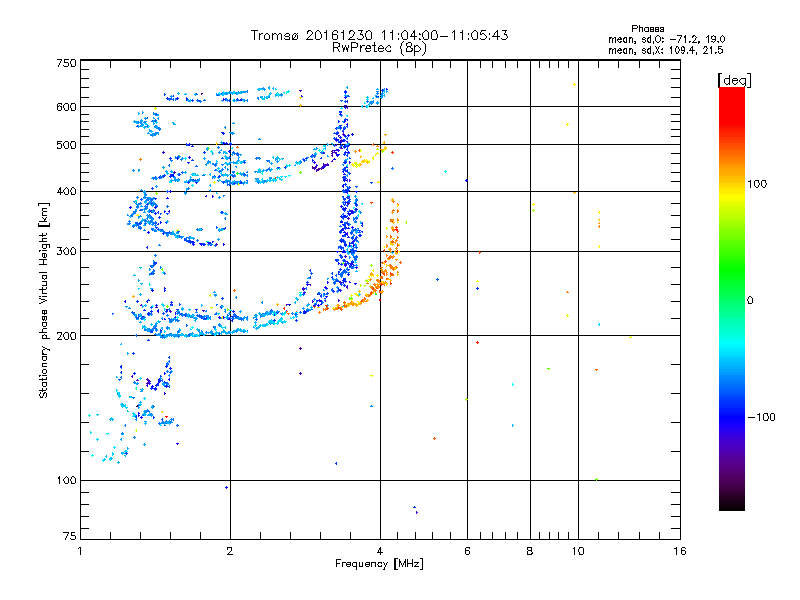This screenshot has height=600, width=800.
Task: Click the x-axis label '16'
Action: pos(680,551)
